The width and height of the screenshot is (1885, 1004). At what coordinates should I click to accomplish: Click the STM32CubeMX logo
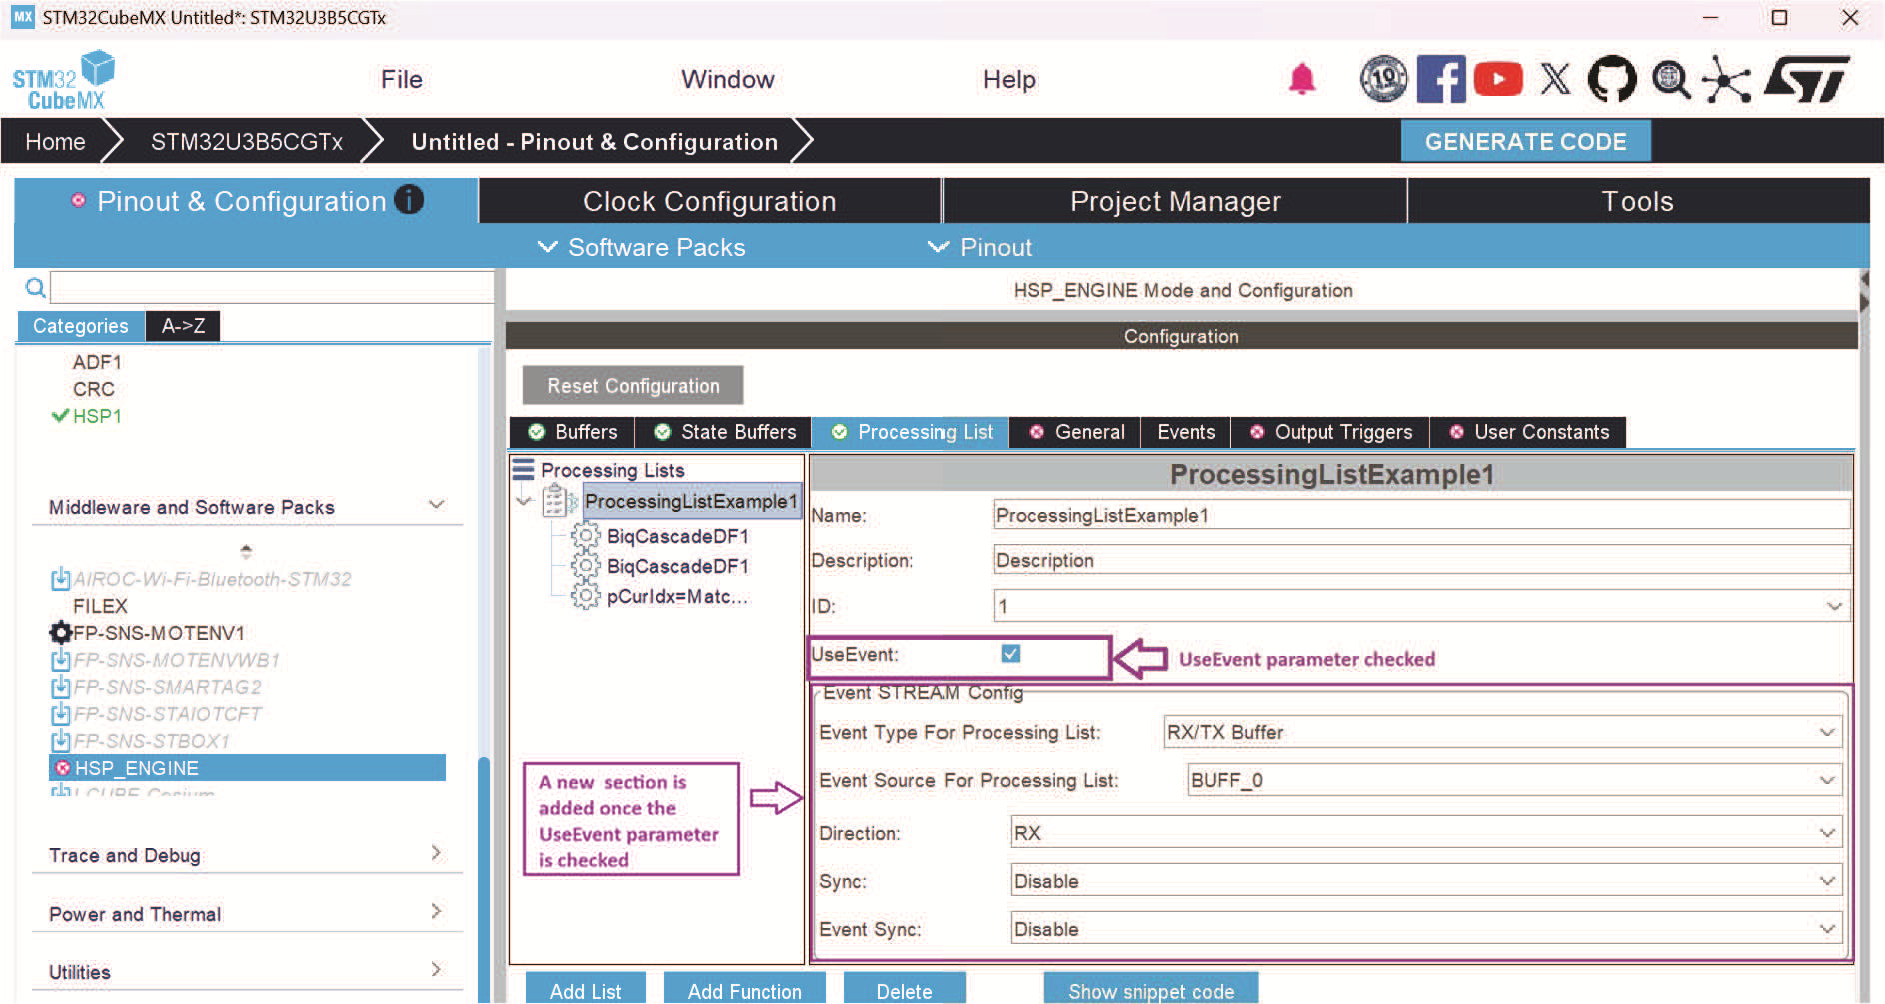click(63, 80)
